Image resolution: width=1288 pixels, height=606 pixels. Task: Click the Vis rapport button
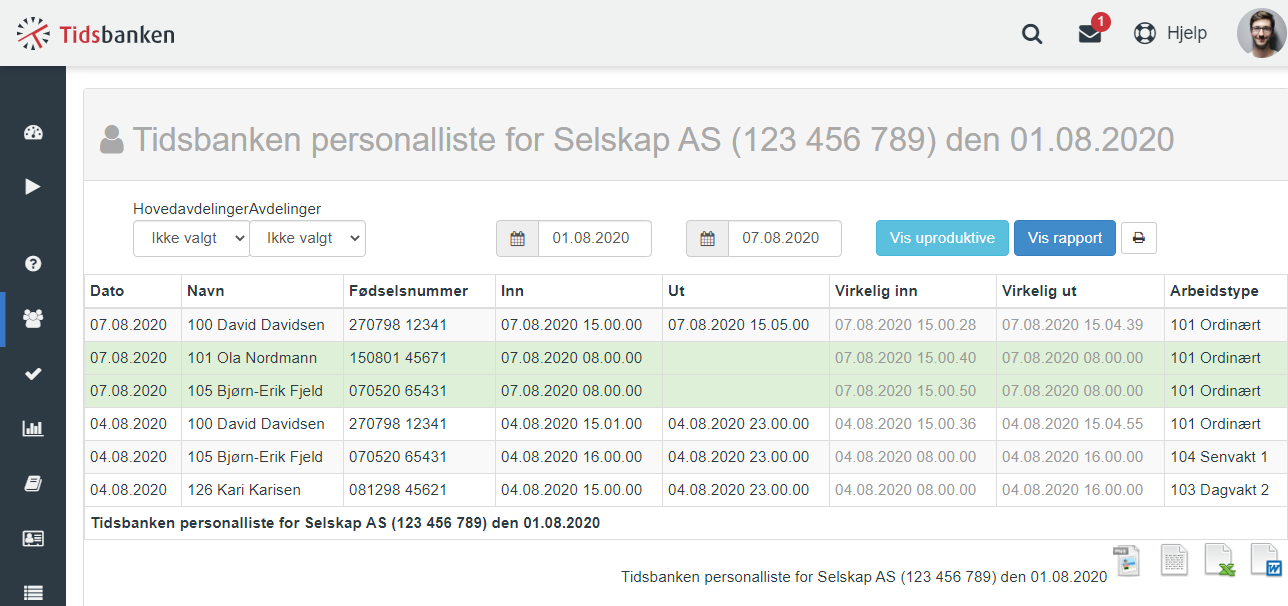click(x=1065, y=238)
